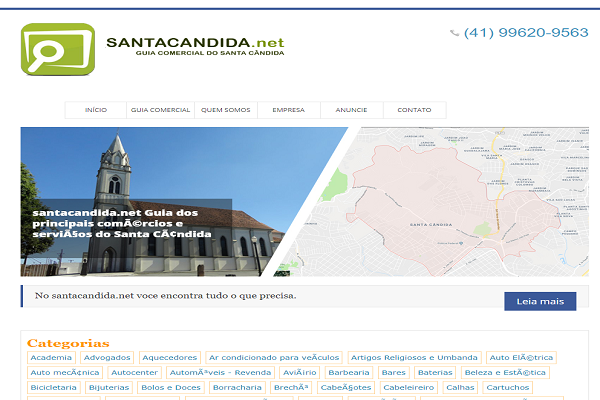600x400 pixels.
Task: Open the INÍCIO menu item
Action: 96,110
